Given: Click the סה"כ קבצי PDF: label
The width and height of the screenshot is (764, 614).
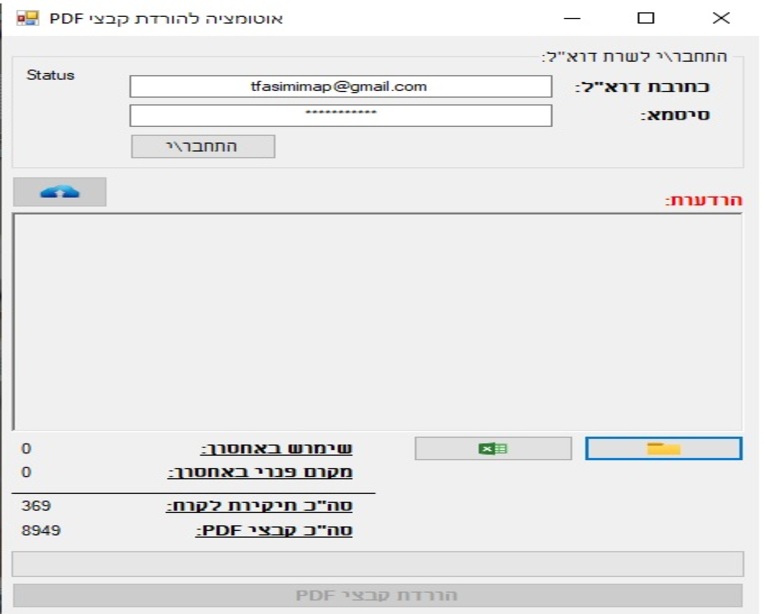Looking at the screenshot, I should (274, 530).
